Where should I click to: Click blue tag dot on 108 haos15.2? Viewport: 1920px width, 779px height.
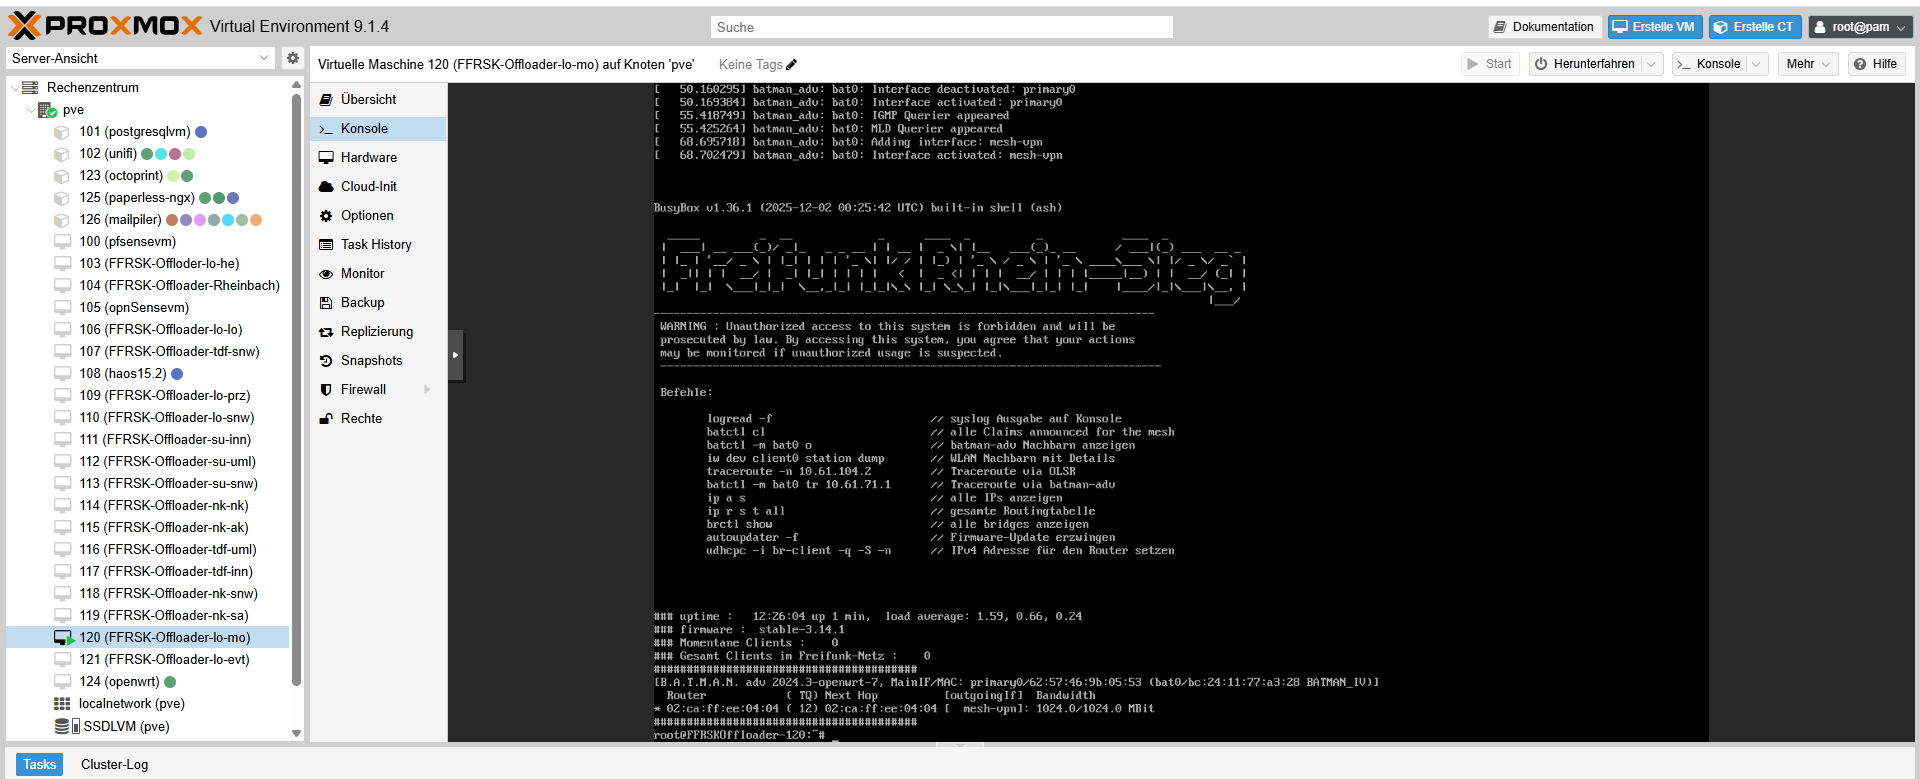(177, 374)
